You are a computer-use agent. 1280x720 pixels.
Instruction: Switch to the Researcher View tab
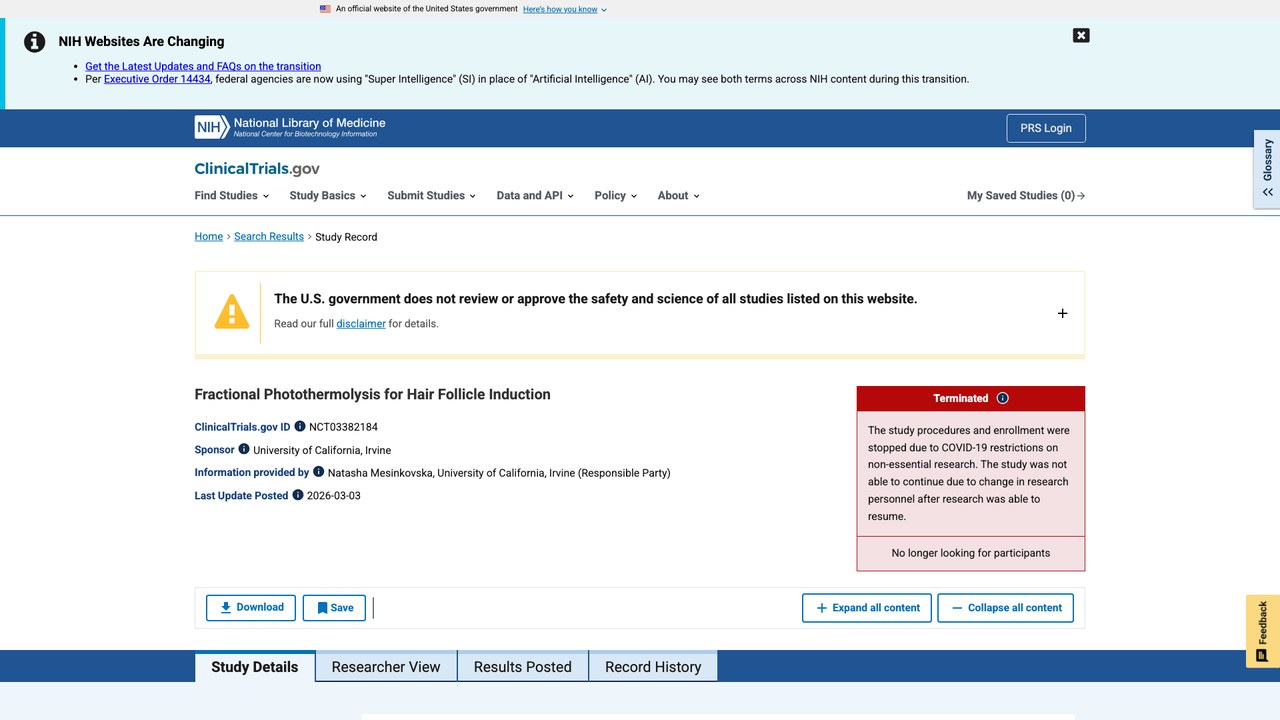point(386,667)
